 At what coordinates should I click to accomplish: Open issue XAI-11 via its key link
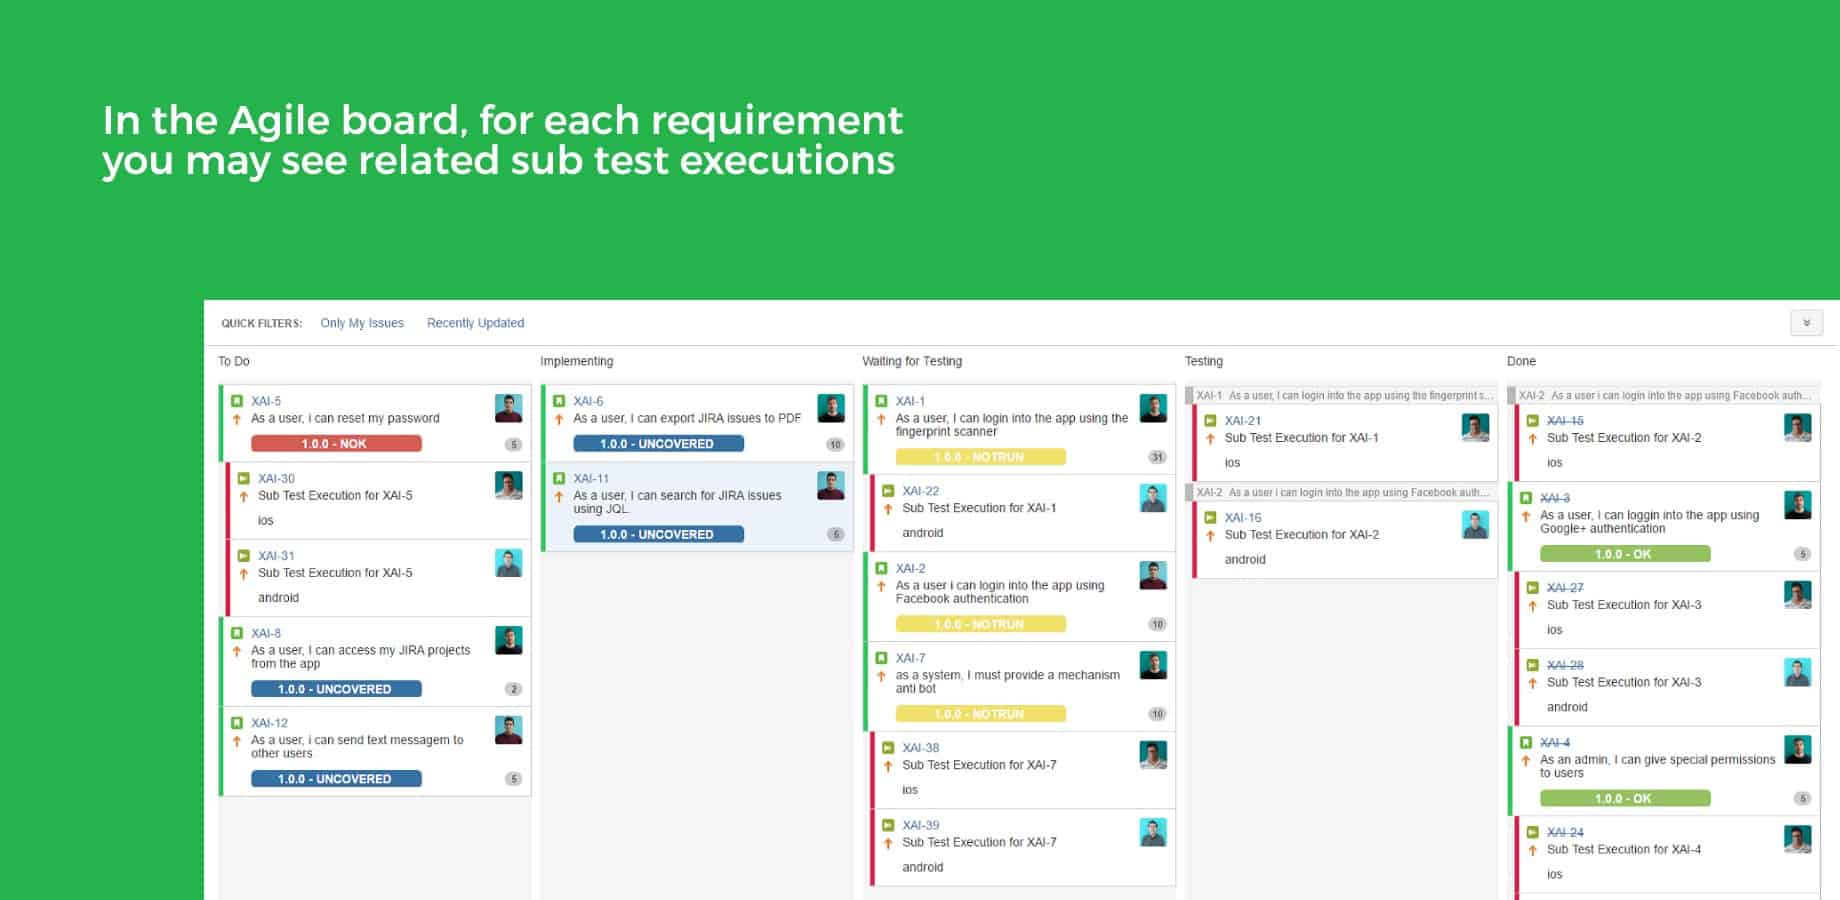590,478
